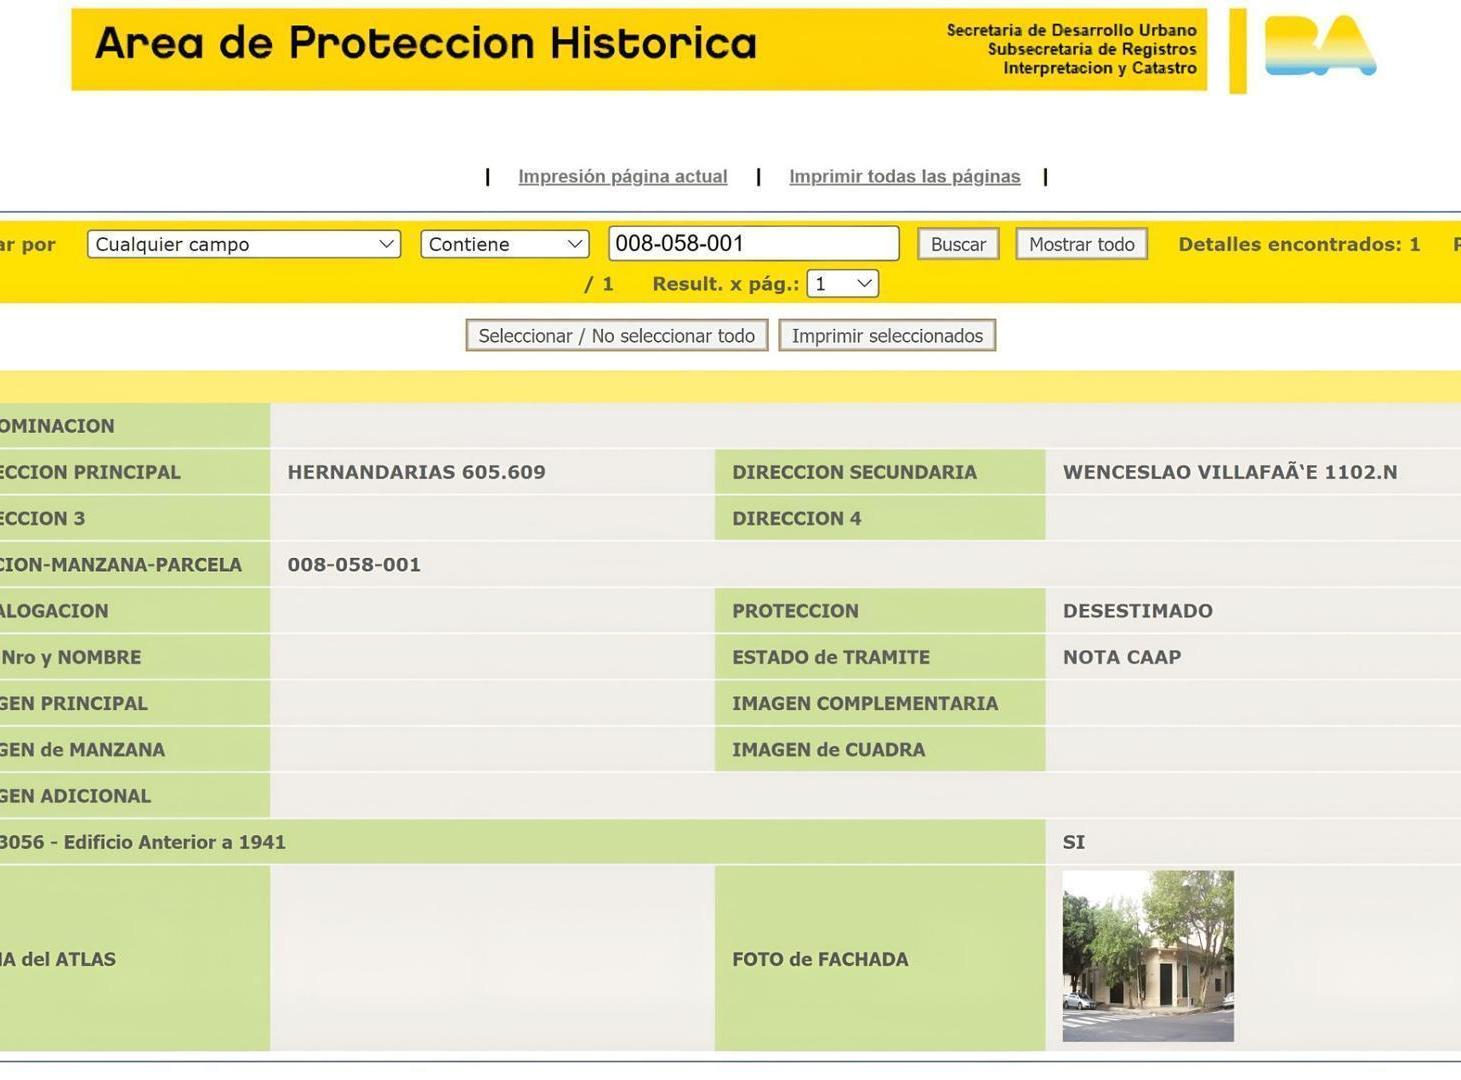The height and width of the screenshot is (1080, 1461).
Task: Click the 'IMAGEN de CUADRA' label
Action: tap(829, 750)
